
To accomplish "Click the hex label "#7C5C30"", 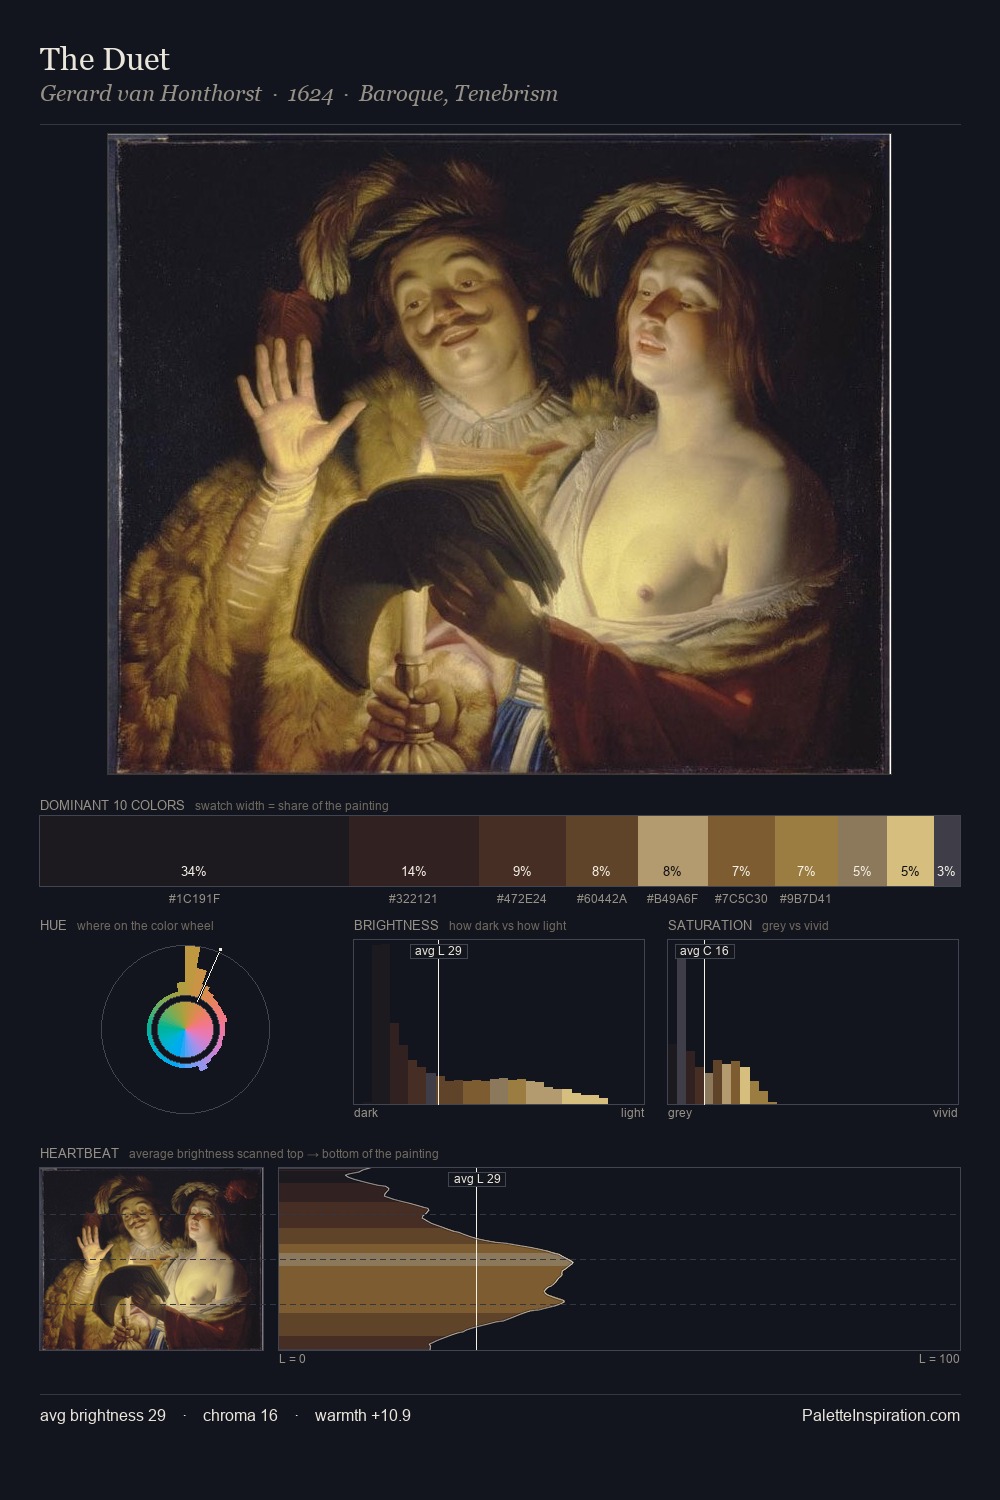I will pos(741,898).
